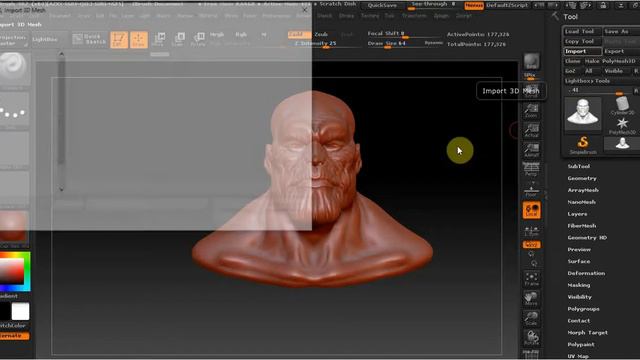This screenshot has height=360, width=640.
Task: Click the Scale canvas icon in right shelf
Action: 531,318
